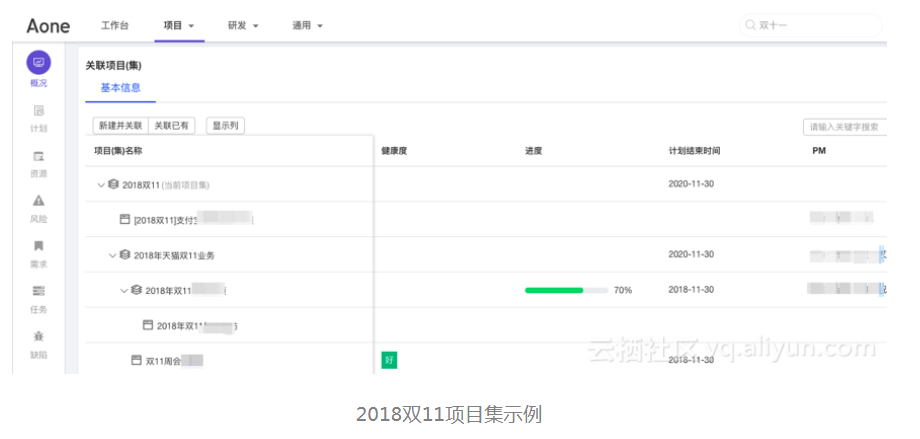The image size is (920, 439).
Task: Open the 风险 risk warning icon
Action: 39,201
